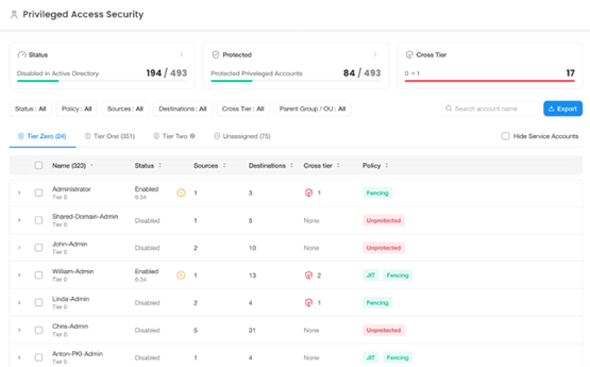Focus the Search account name field
Screen dimensions: 590x367
(x=490, y=109)
